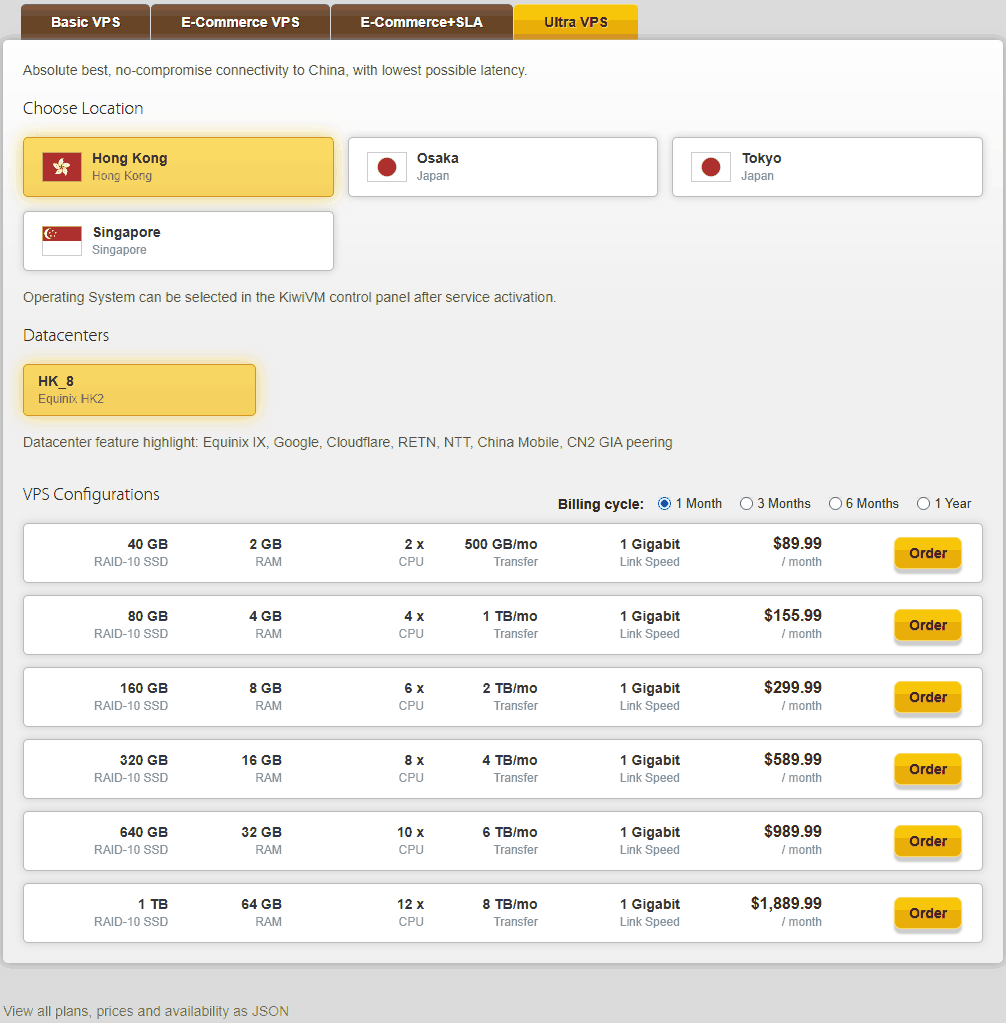Click the Datacenter feature highlight text

(x=348, y=442)
